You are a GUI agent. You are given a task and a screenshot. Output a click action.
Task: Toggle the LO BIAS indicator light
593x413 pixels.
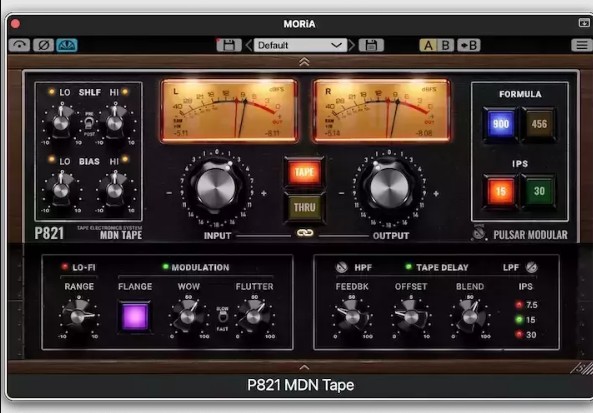(x=51, y=160)
